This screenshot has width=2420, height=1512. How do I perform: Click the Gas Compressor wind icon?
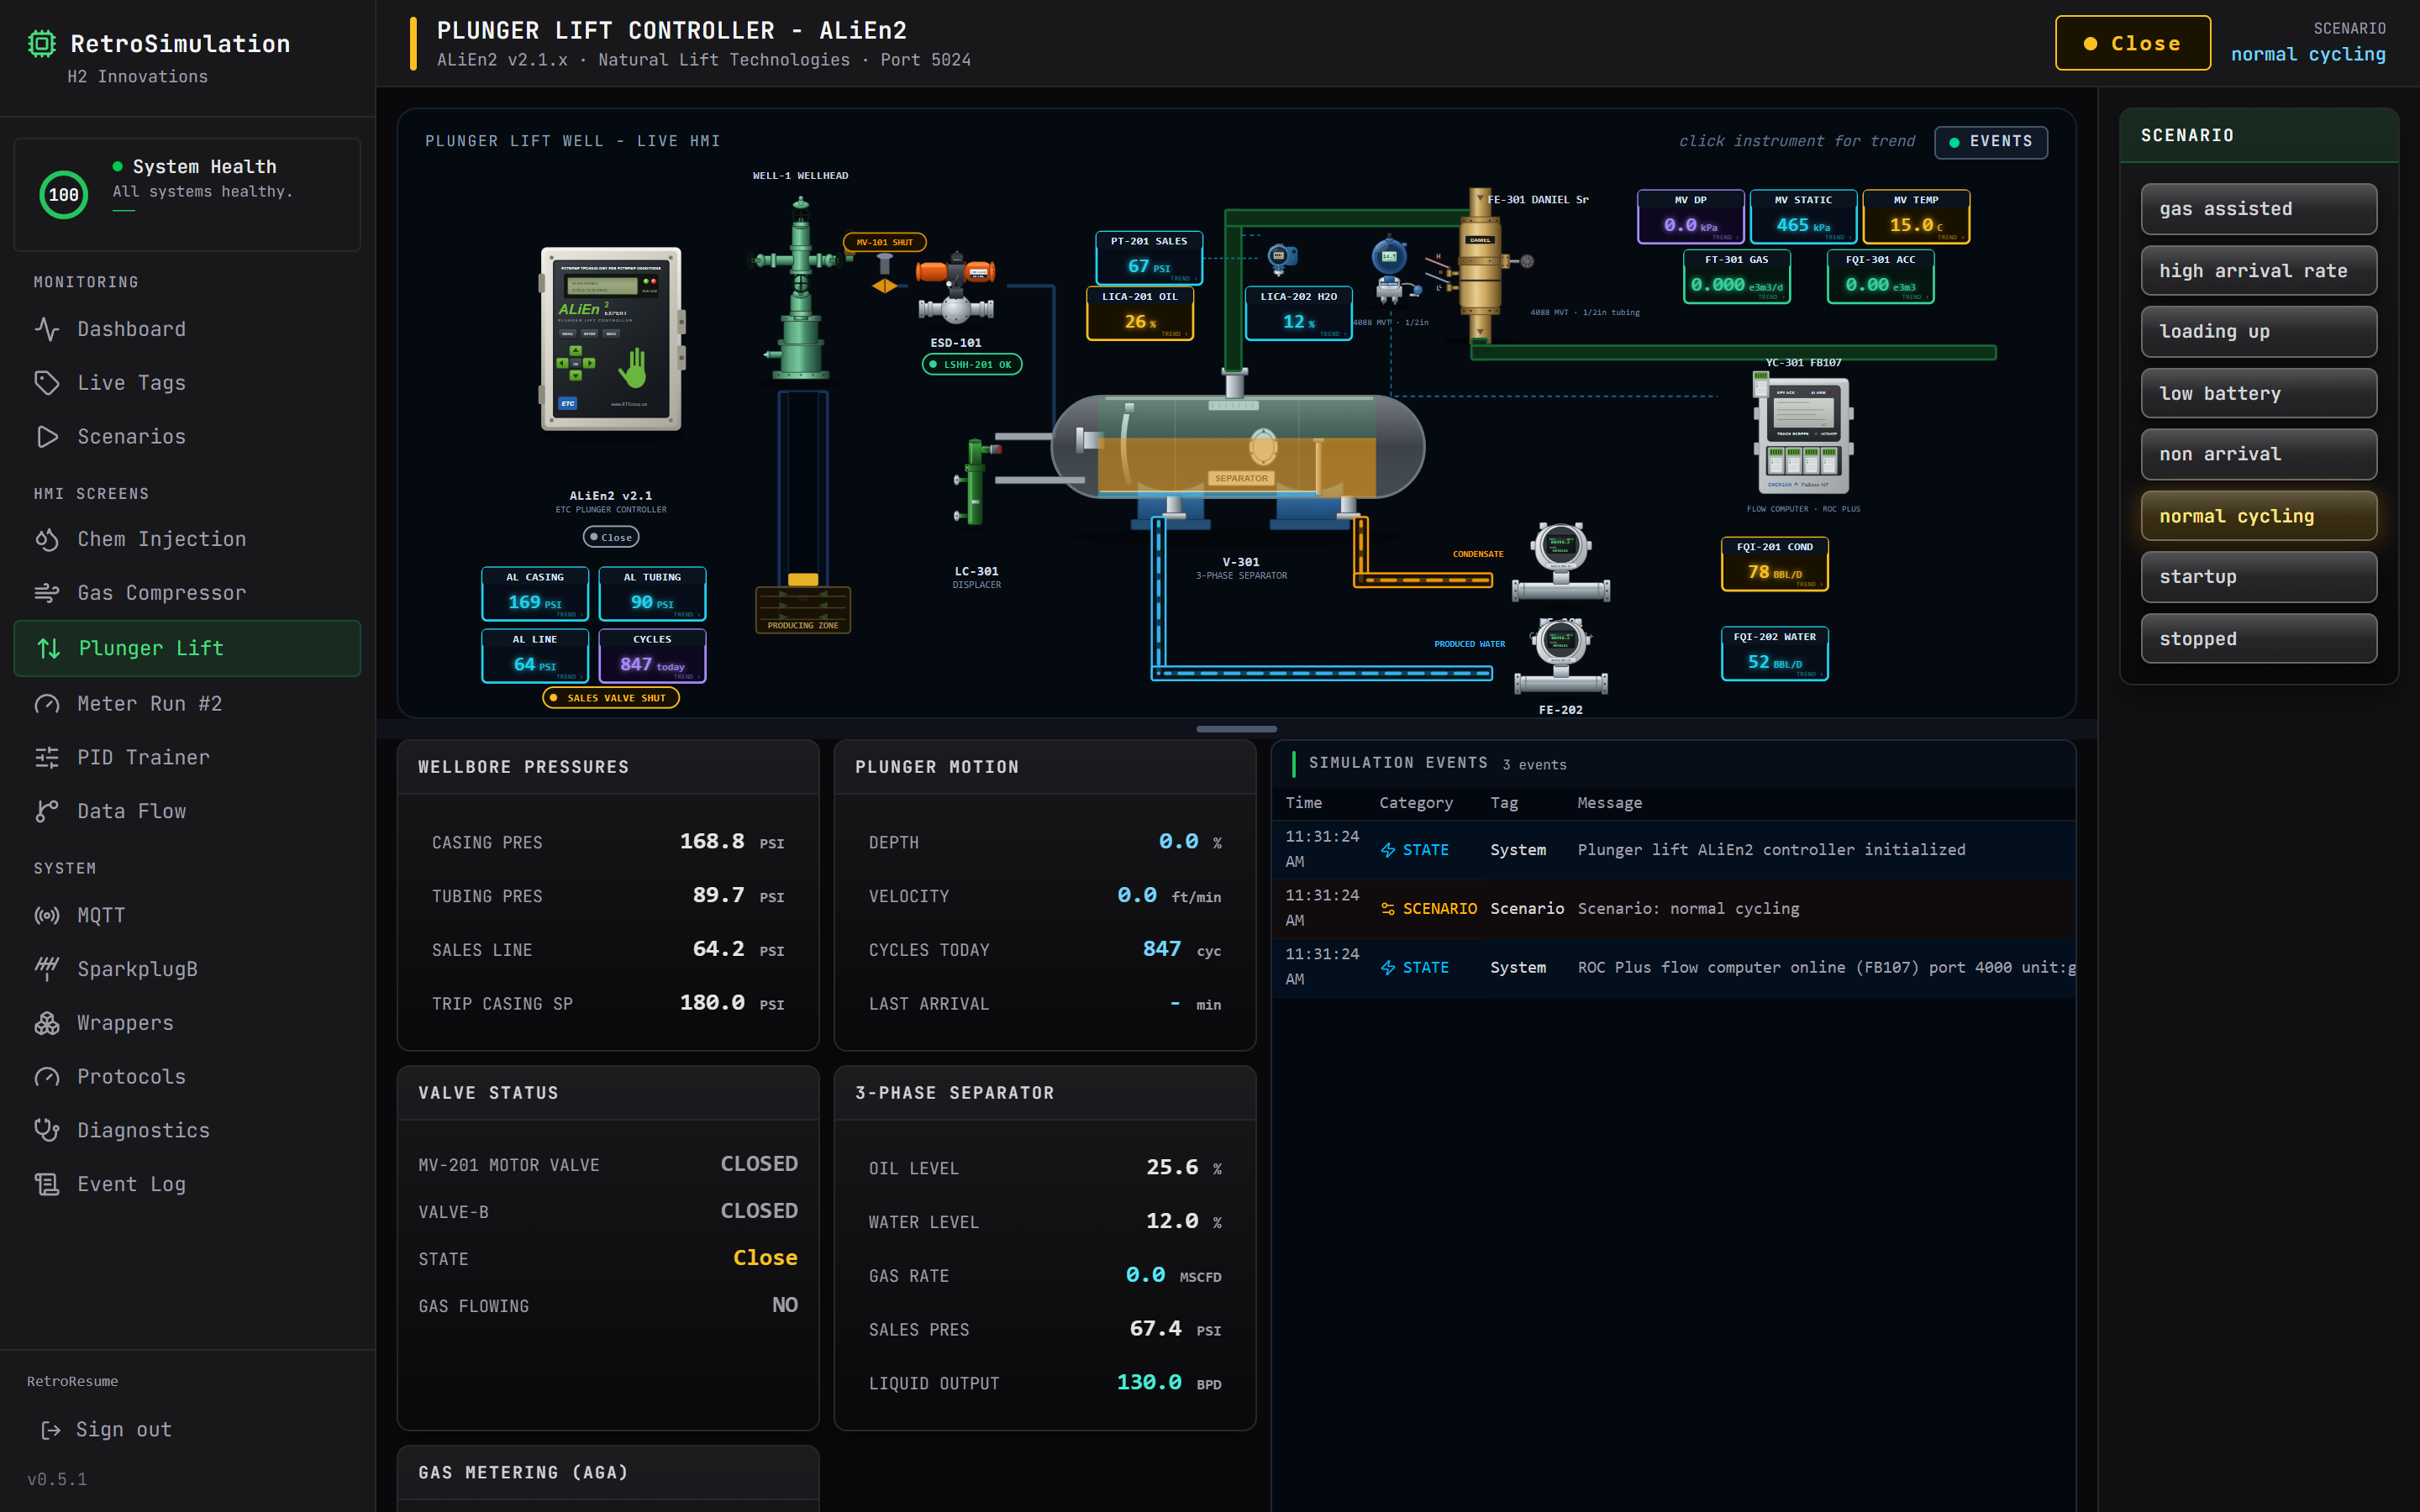[x=47, y=593]
